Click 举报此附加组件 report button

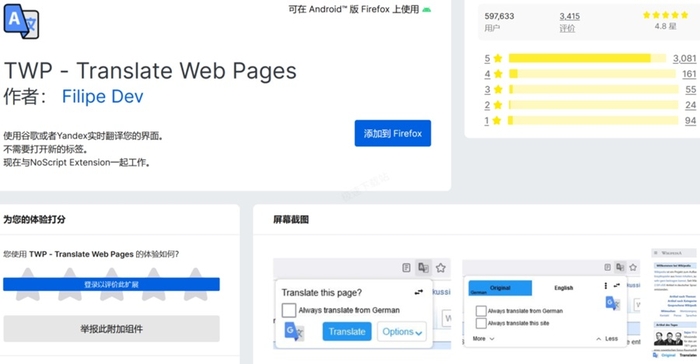(111, 329)
